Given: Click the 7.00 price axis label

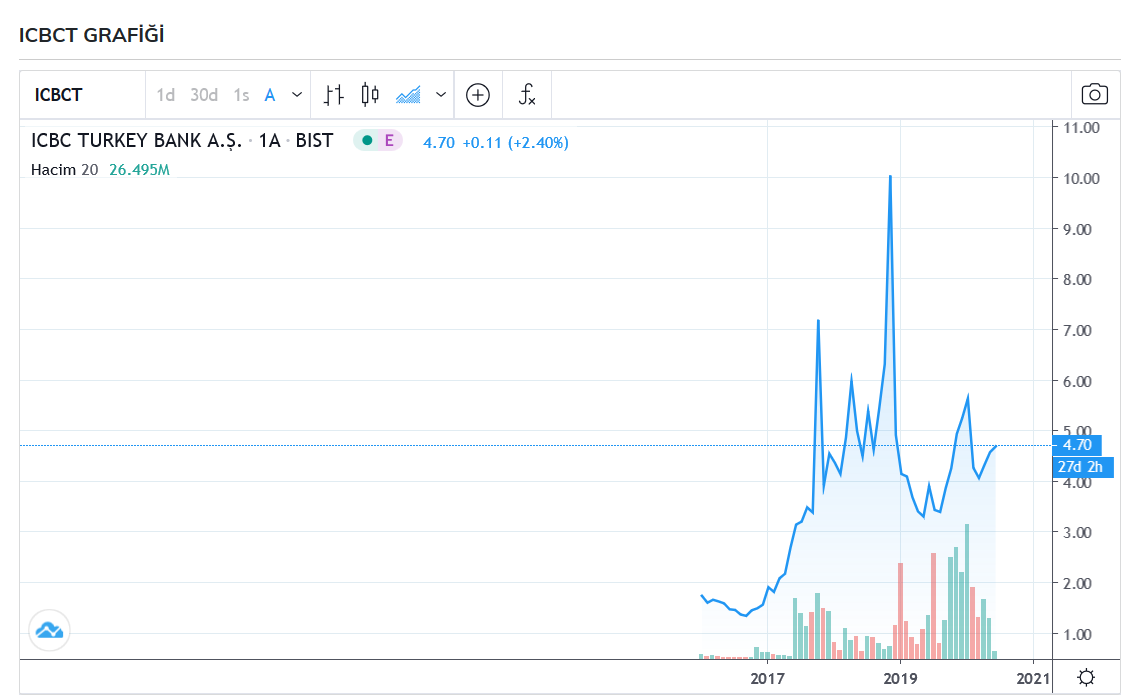Looking at the screenshot, I should point(1077,330).
